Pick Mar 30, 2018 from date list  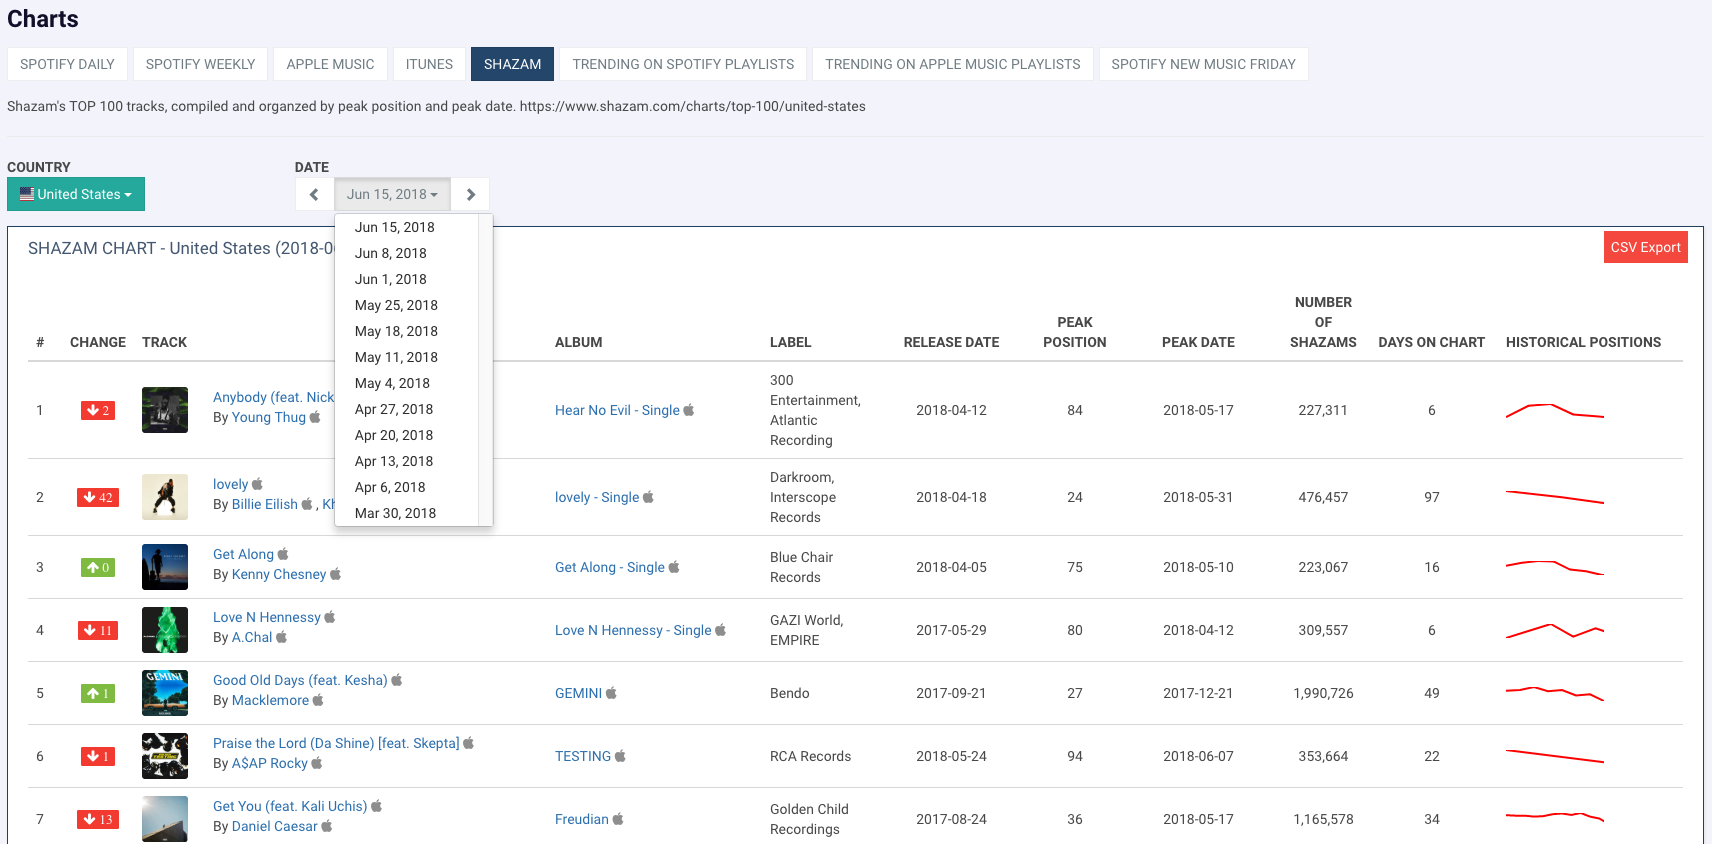pos(395,513)
